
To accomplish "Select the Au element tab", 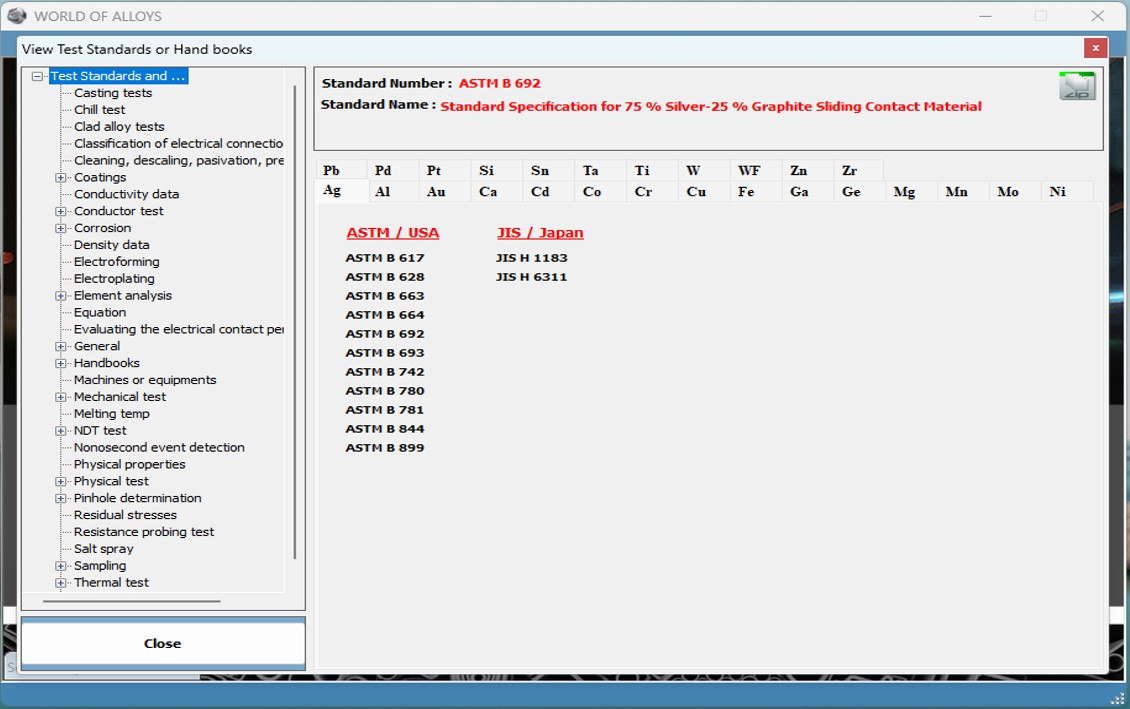I will [x=444, y=192].
